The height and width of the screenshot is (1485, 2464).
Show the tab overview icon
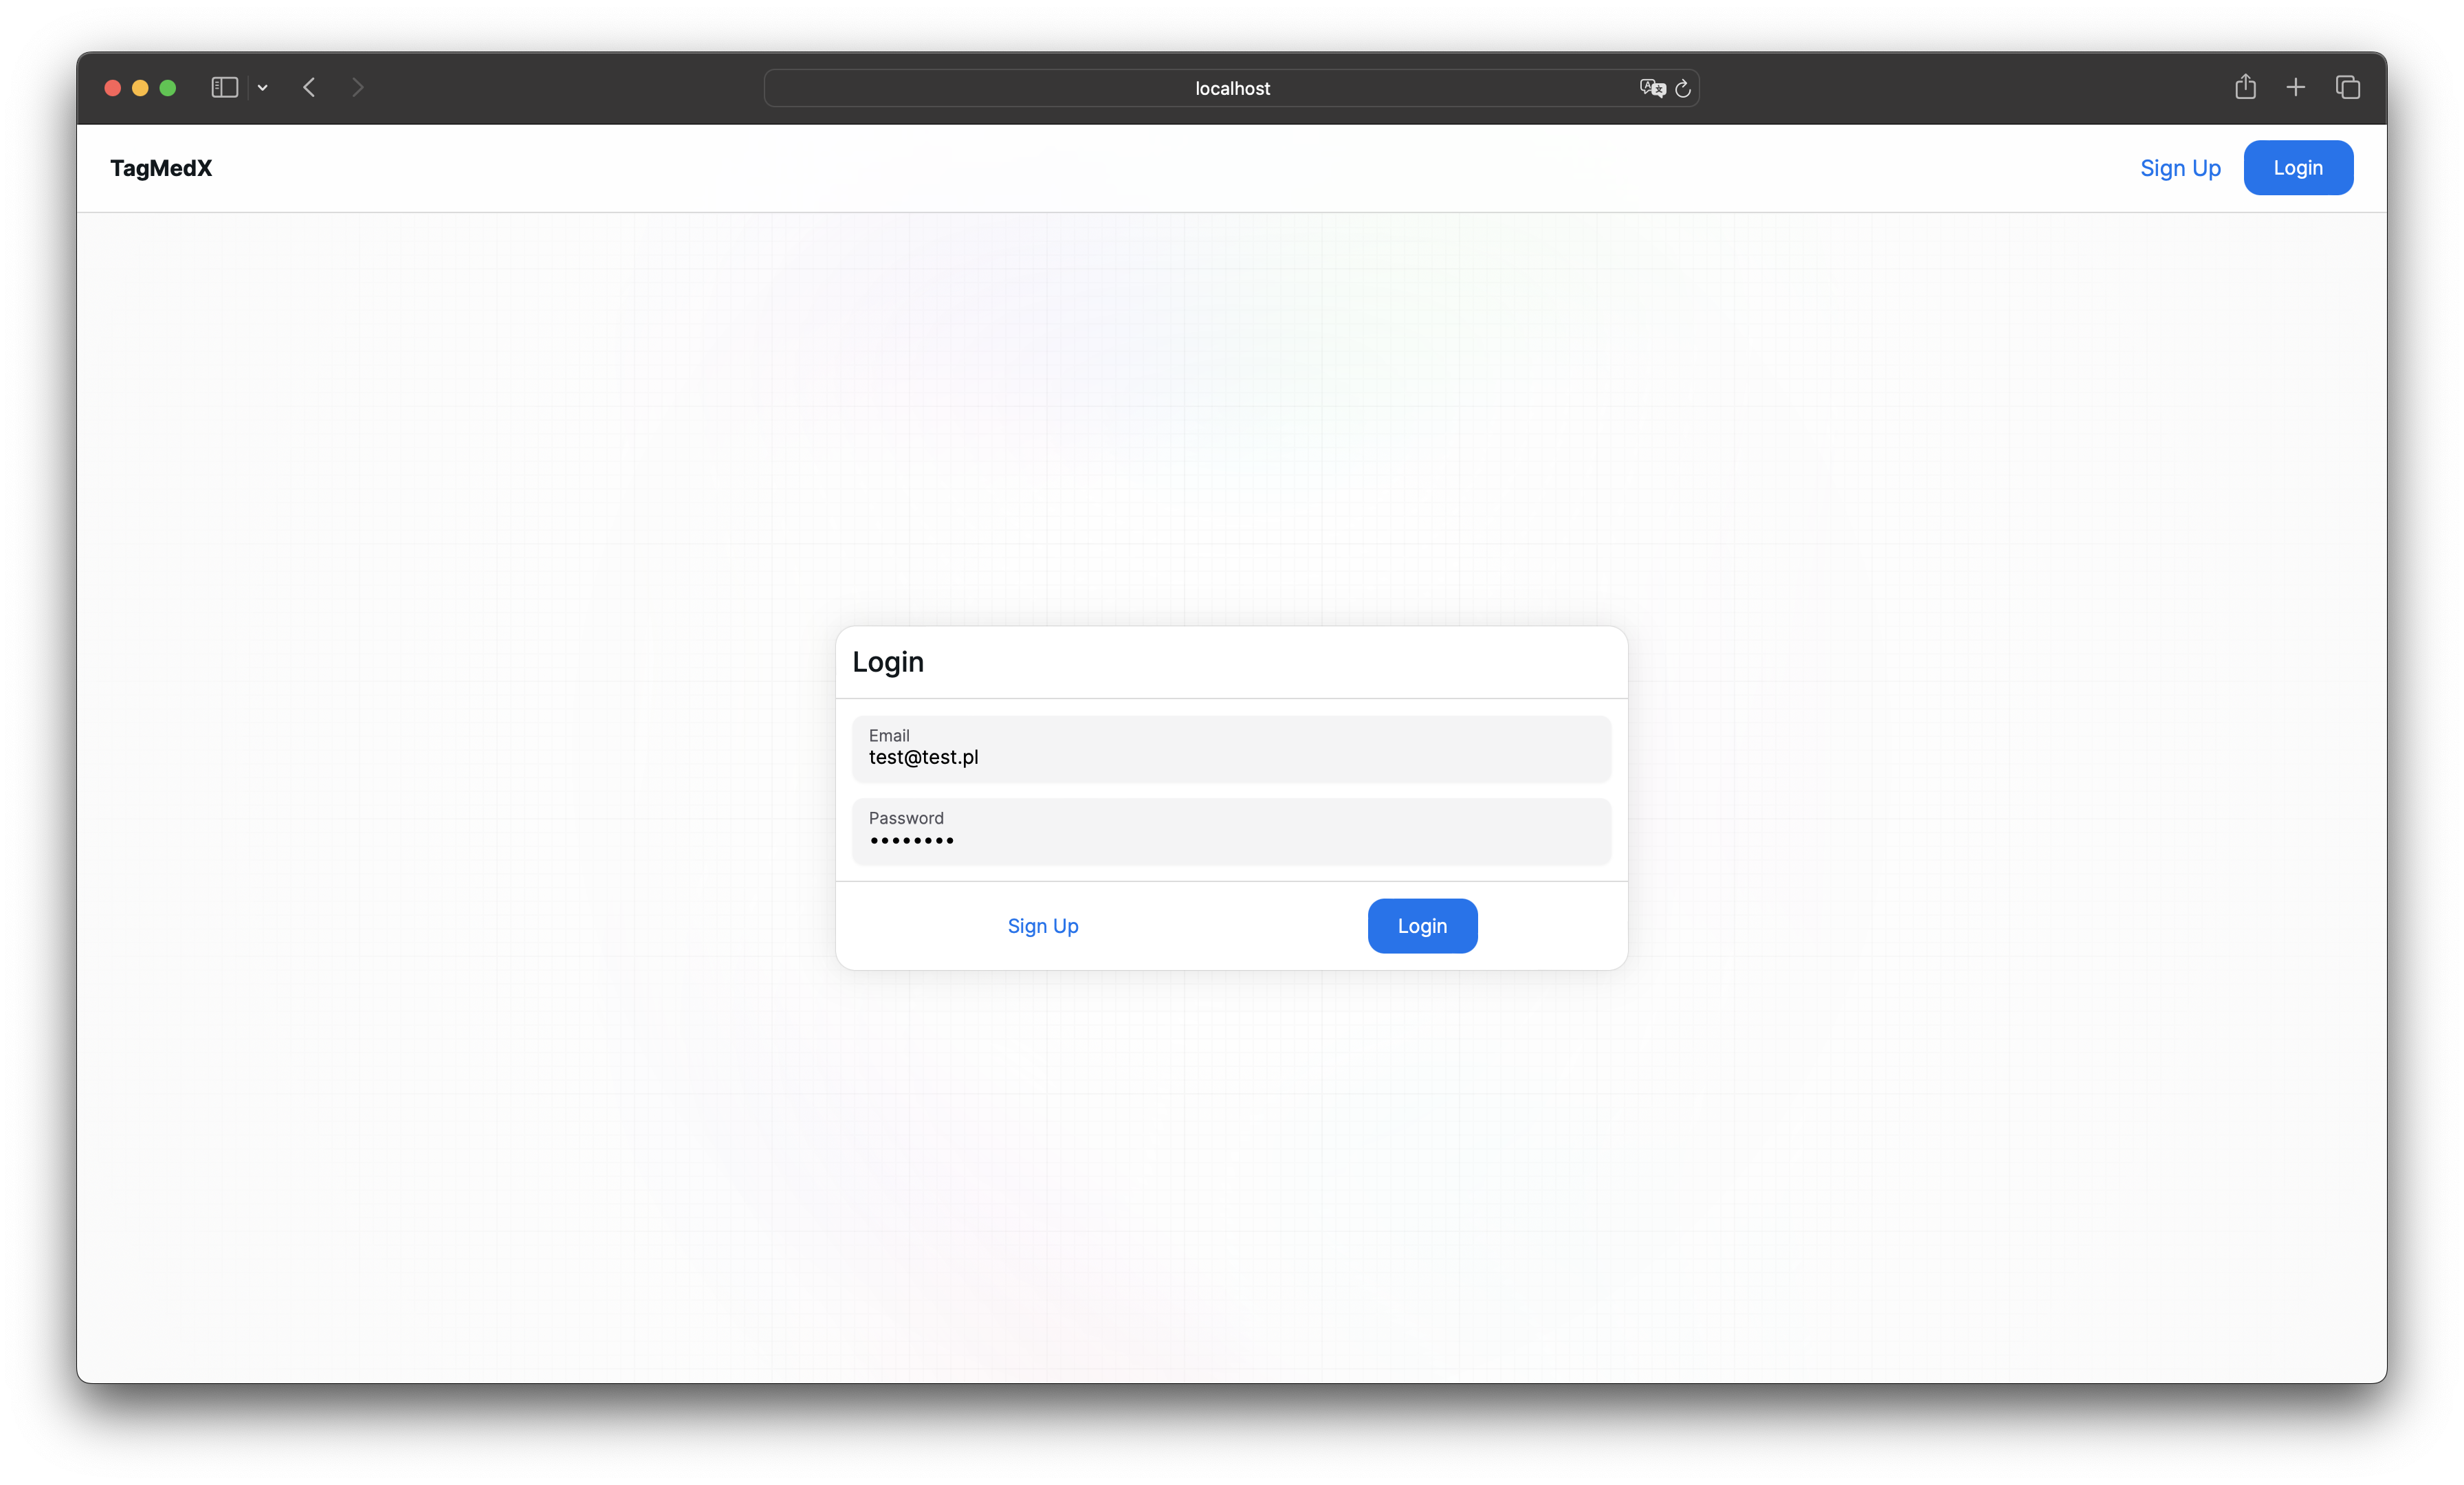point(2348,88)
